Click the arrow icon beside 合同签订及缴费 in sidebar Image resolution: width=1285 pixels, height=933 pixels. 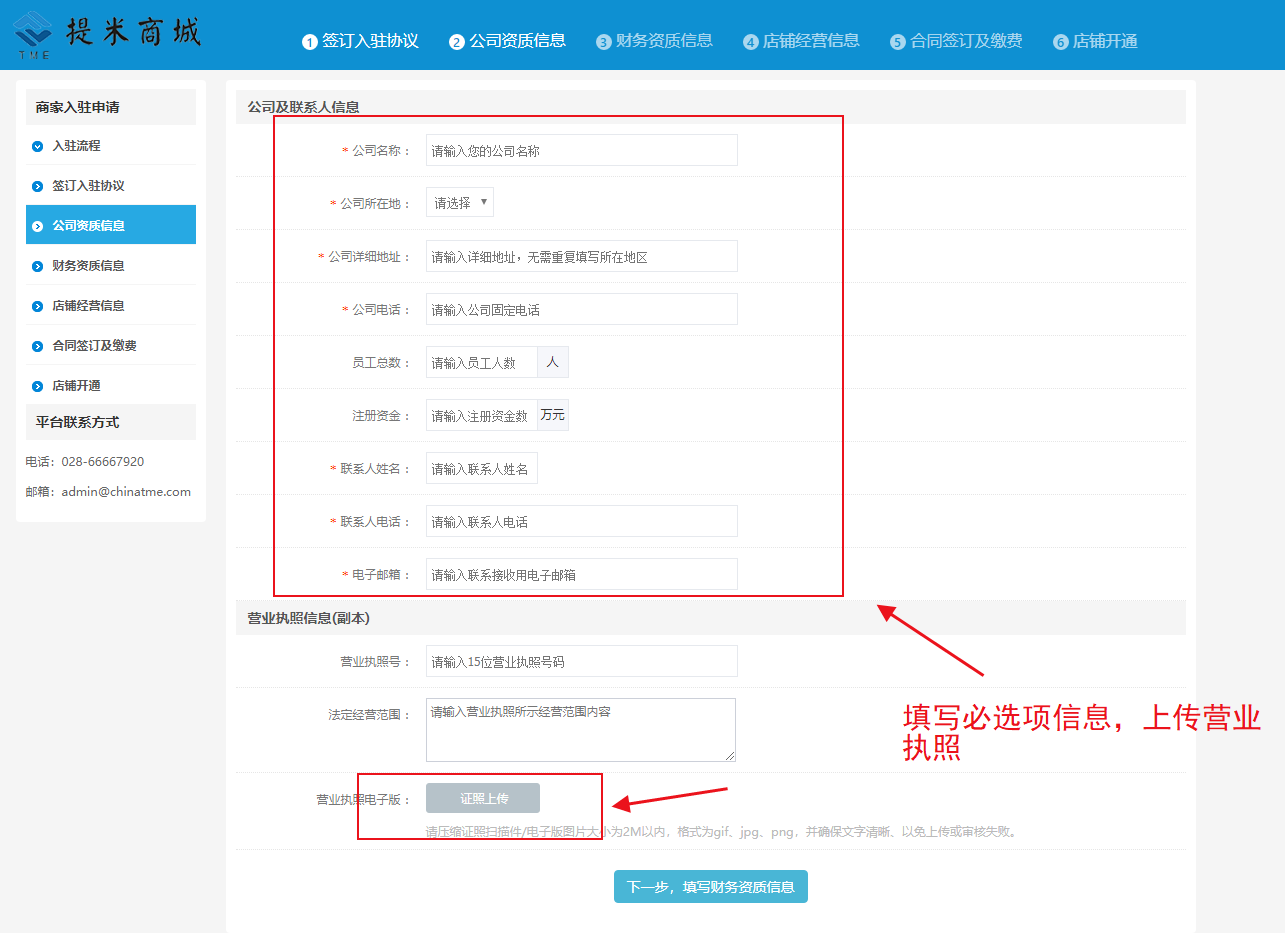click(38, 346)
